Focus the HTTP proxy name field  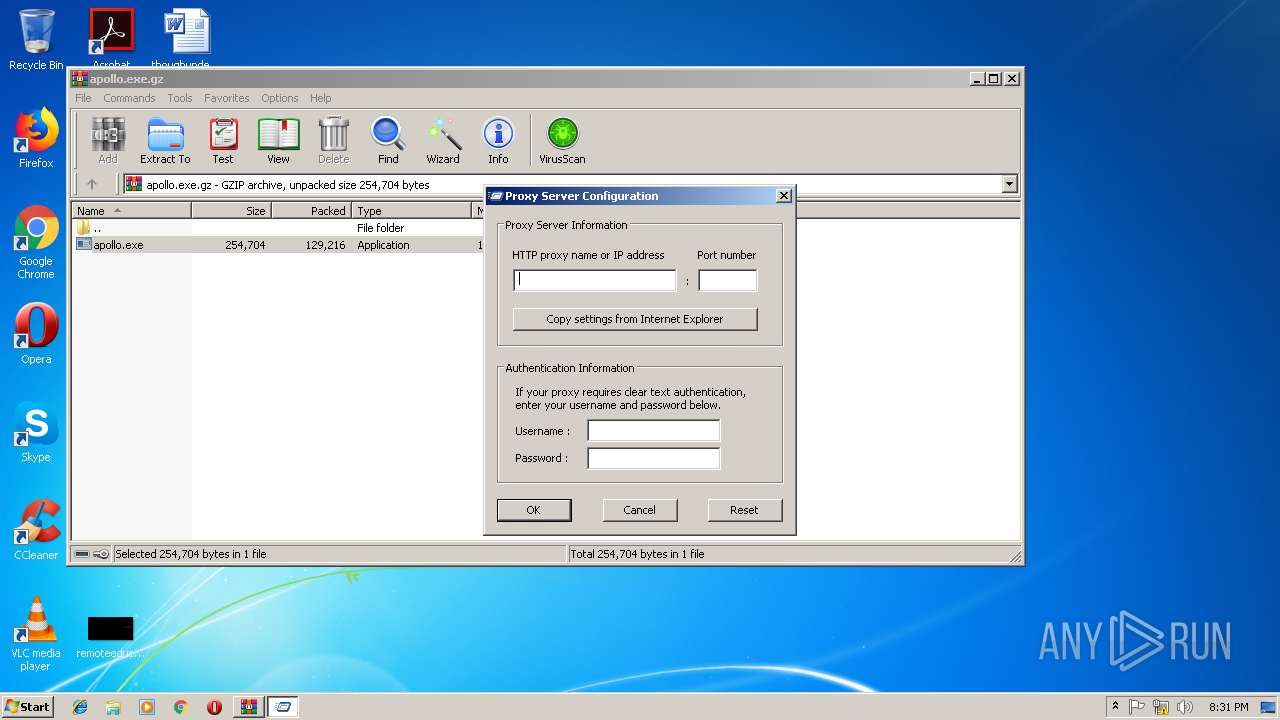tap(595, 281)
